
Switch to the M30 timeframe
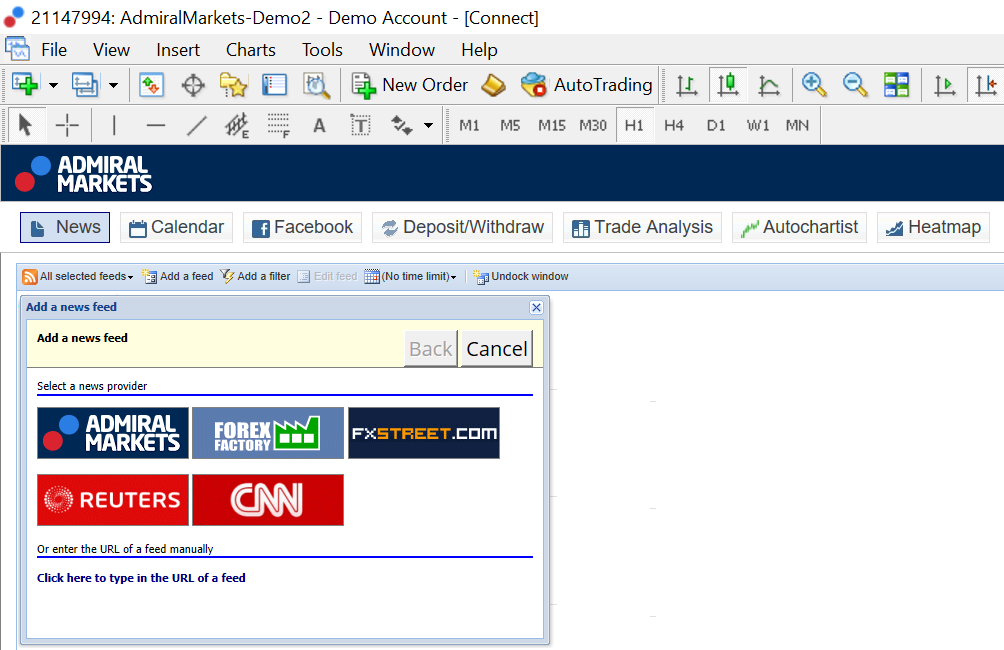pyautogui.click(x=593, y=126)
